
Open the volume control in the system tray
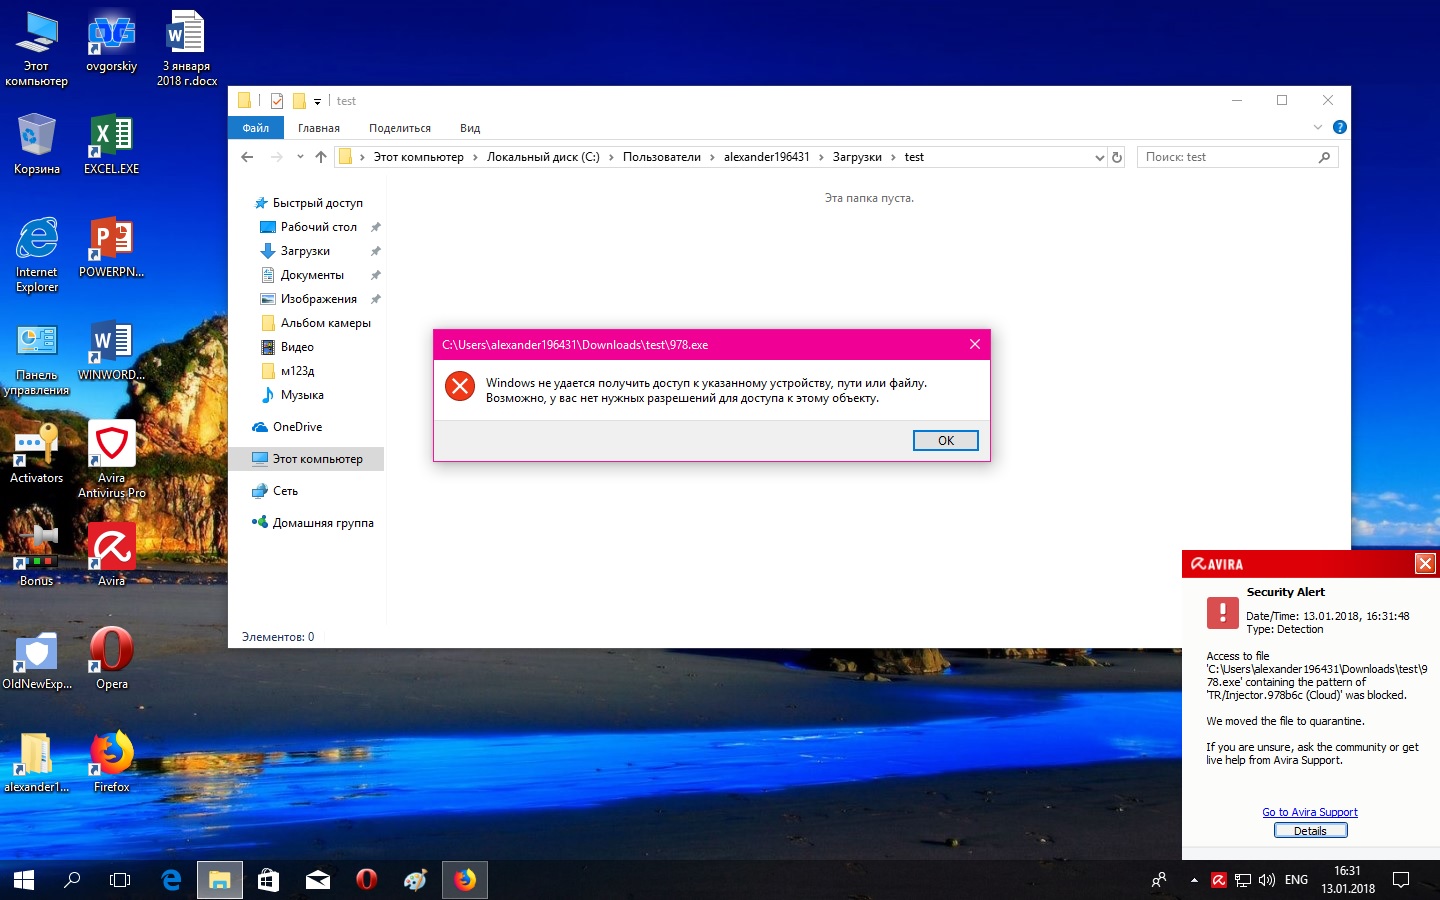(x=1267, y=880)
